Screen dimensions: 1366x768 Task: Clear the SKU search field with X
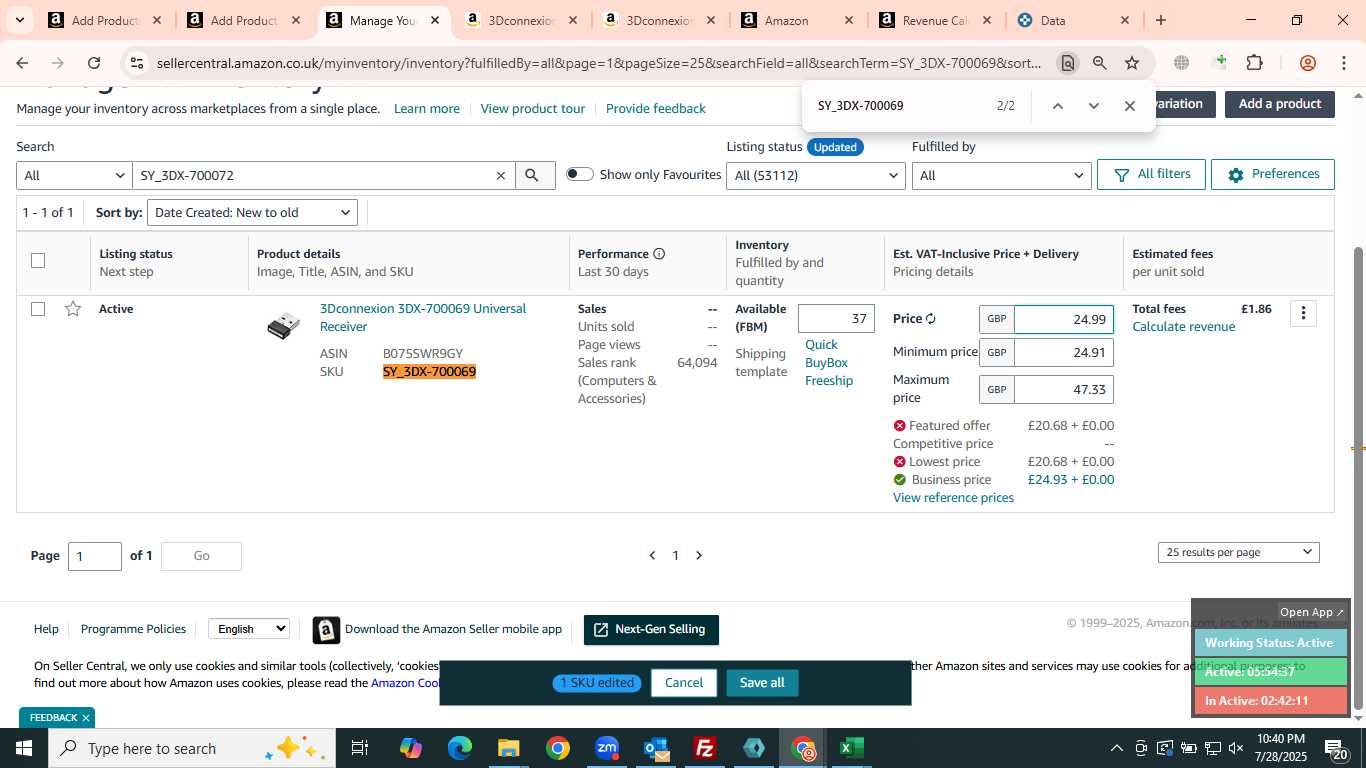point(501,175)
